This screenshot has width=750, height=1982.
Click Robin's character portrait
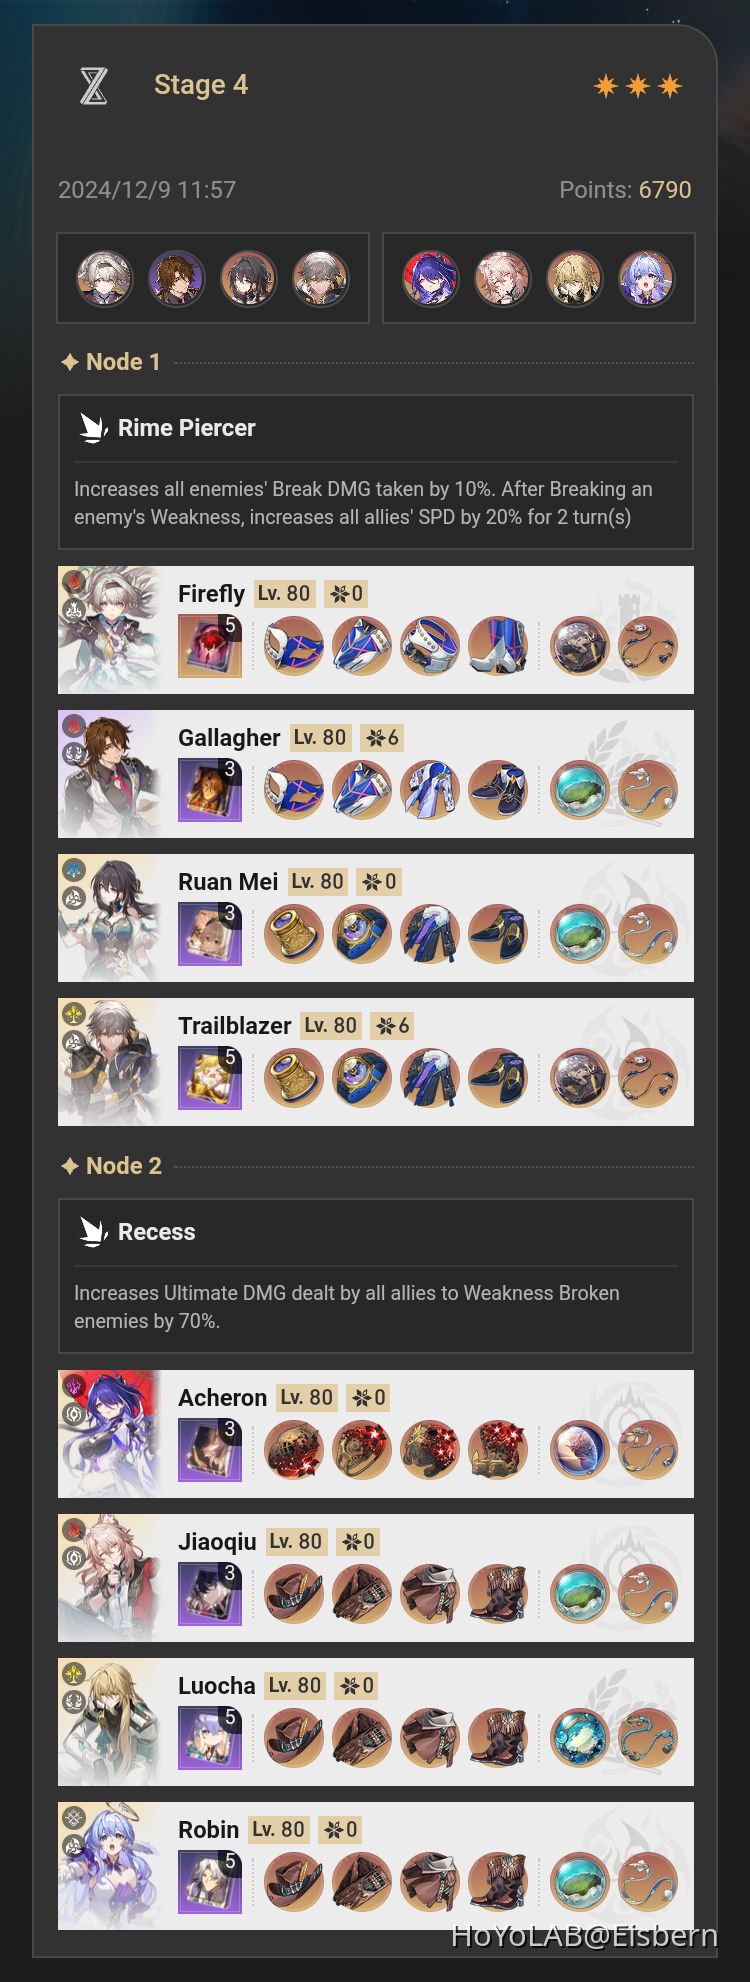[x=110, y=1866]
